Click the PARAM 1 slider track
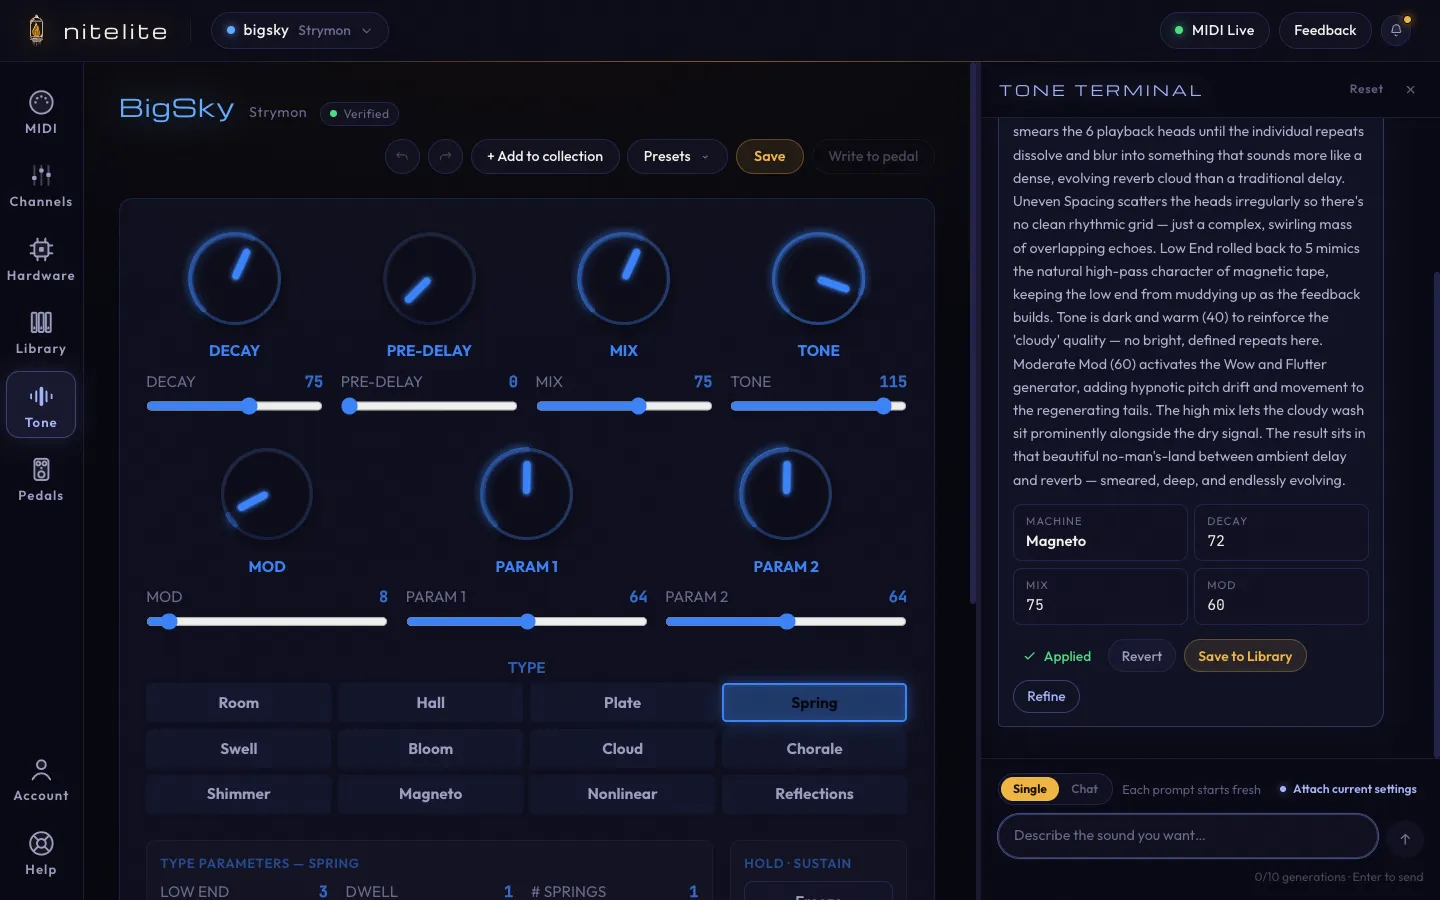Viewport: 1440px width, 900px height. pos(526,622)
